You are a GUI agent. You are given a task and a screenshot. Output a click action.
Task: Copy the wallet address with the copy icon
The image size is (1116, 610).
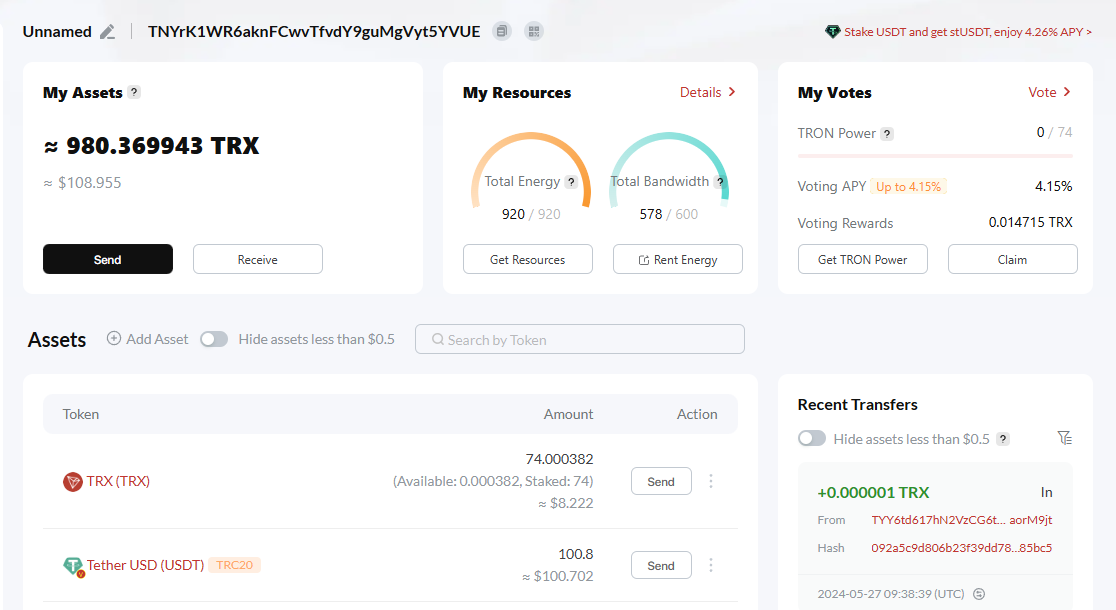coord(502,31)
